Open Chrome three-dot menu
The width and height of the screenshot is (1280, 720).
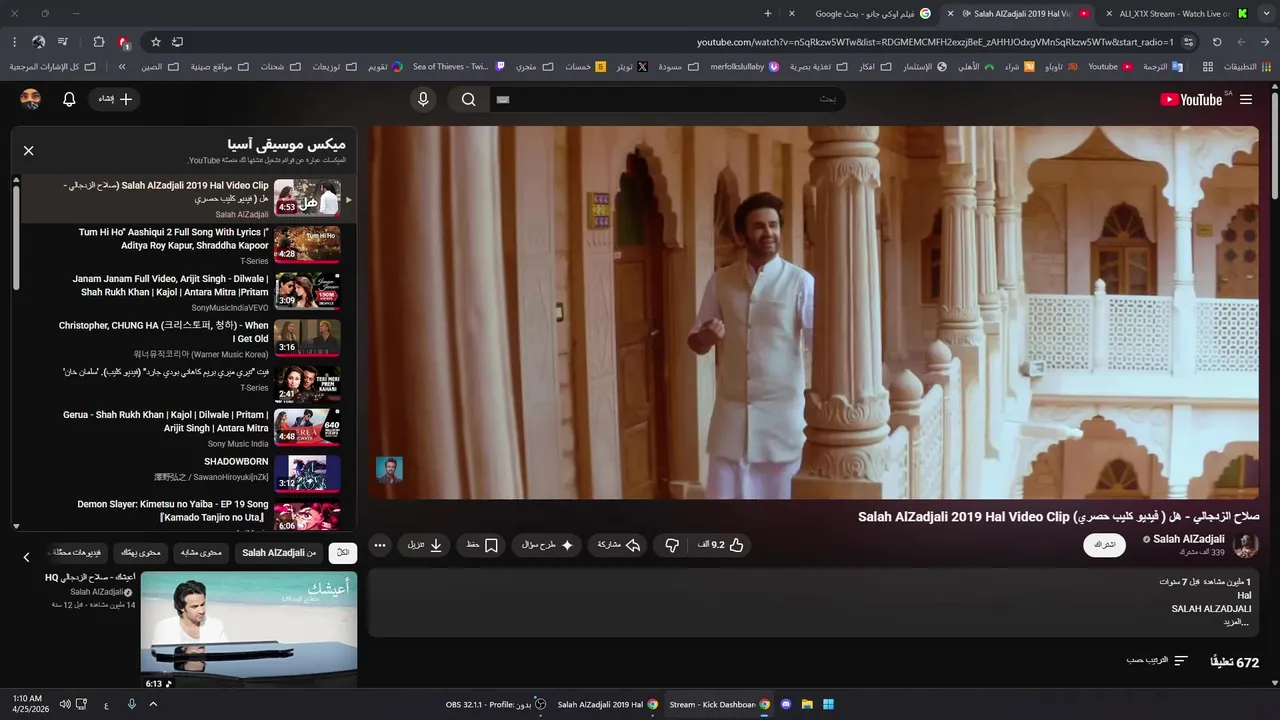tap(14, 42)
